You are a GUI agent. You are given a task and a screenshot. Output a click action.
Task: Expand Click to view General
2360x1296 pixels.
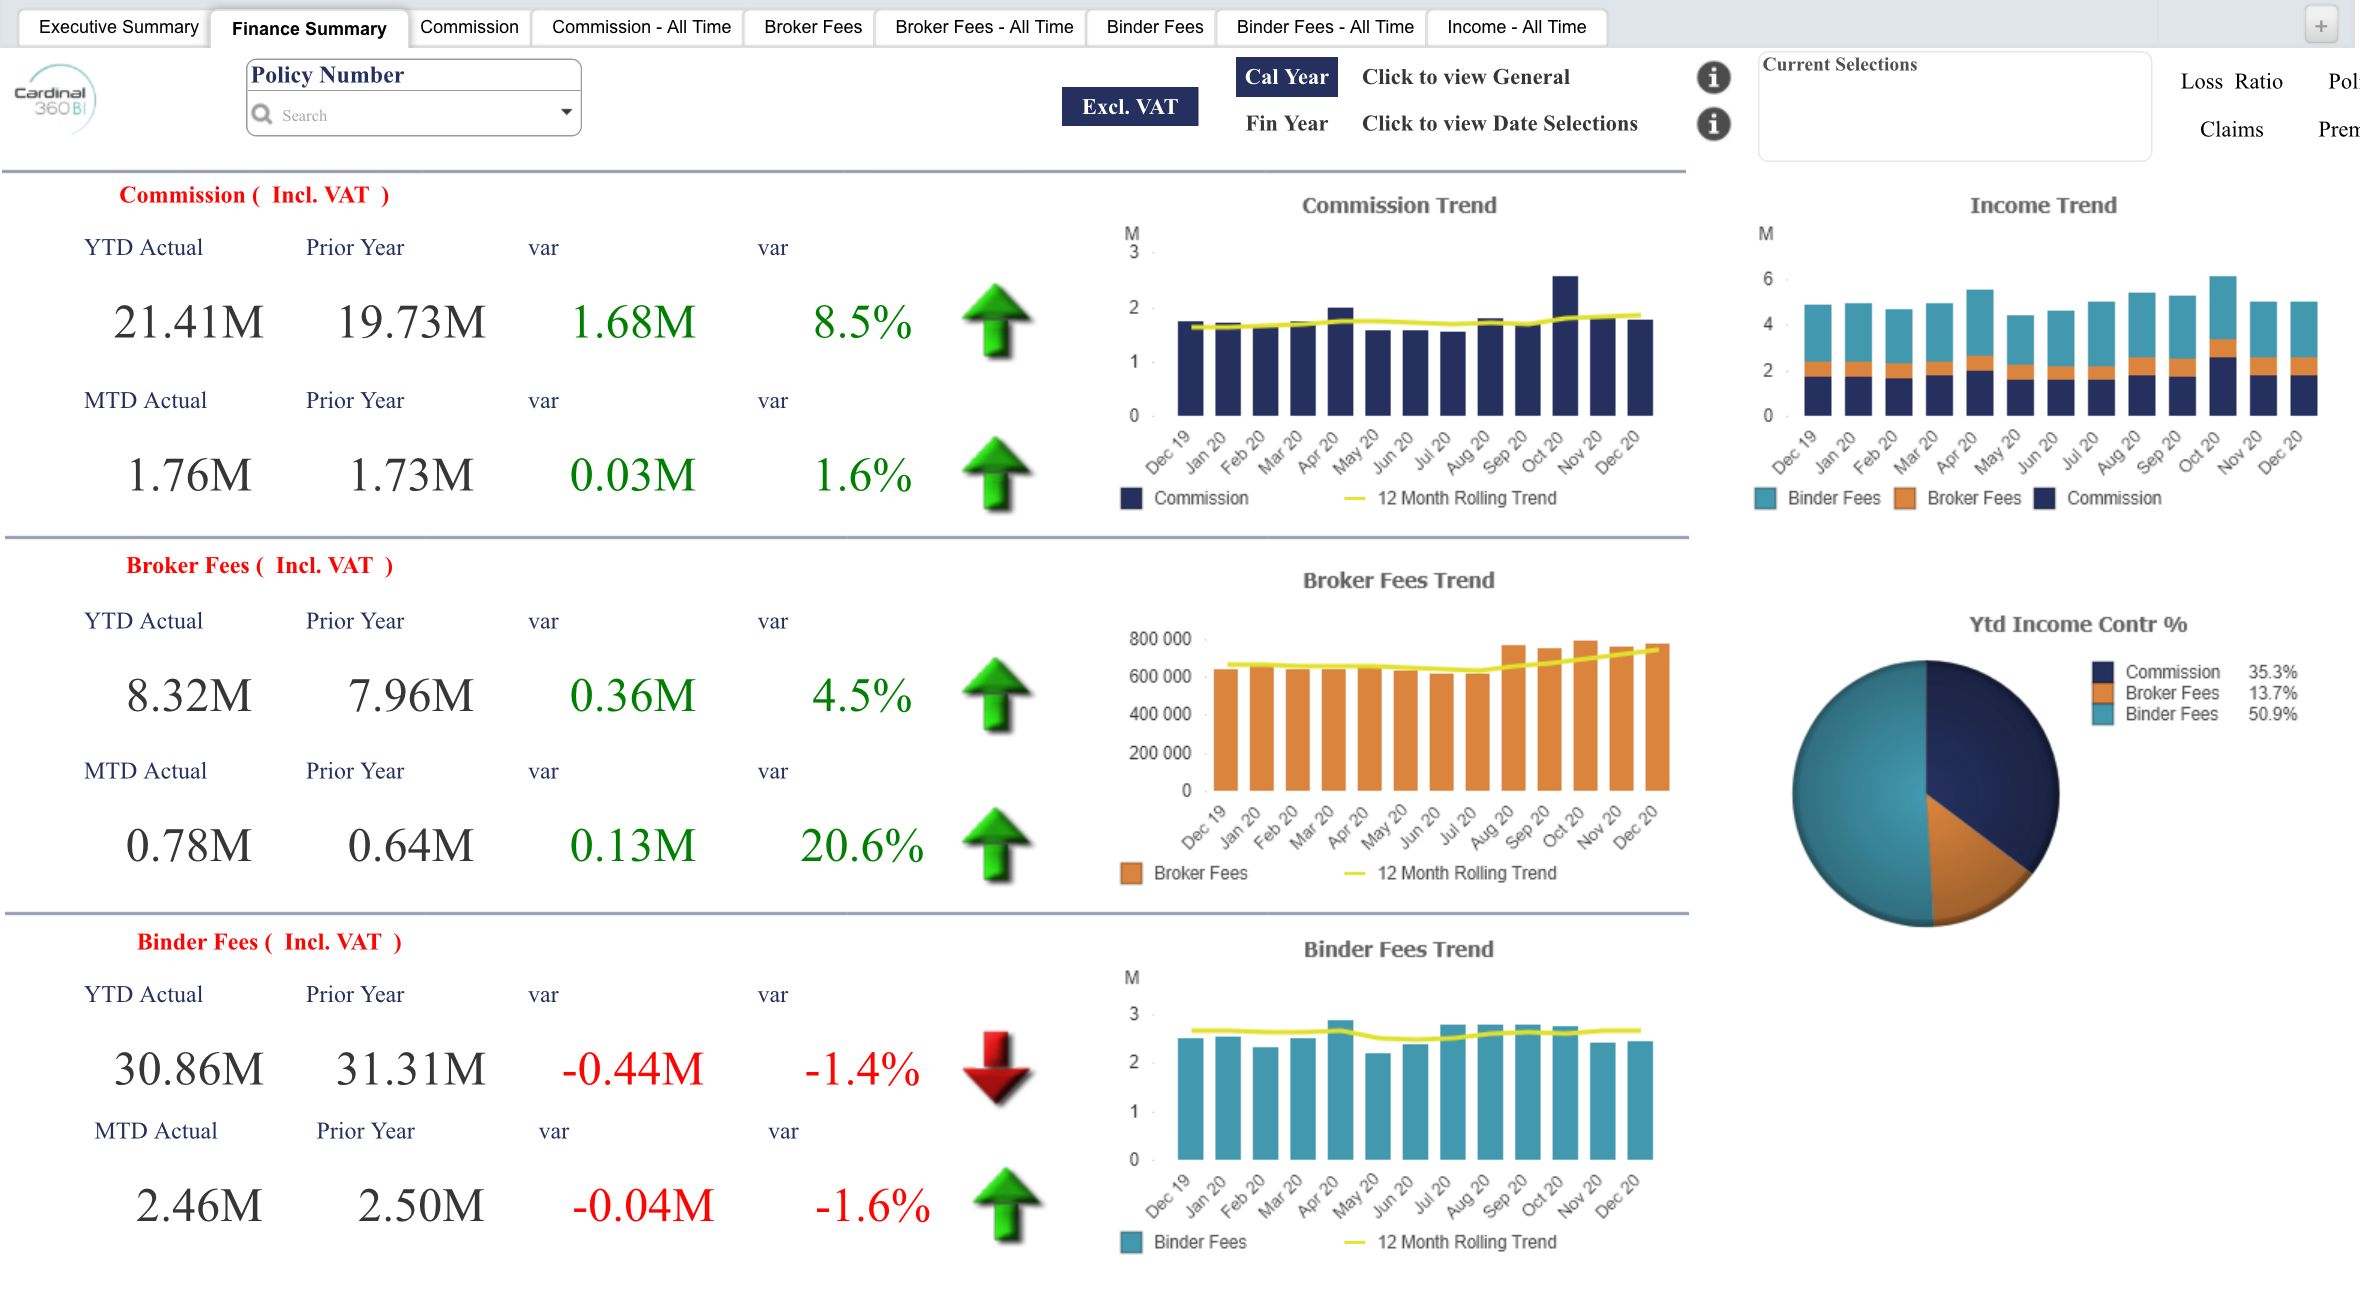[x=1465, y=77]
